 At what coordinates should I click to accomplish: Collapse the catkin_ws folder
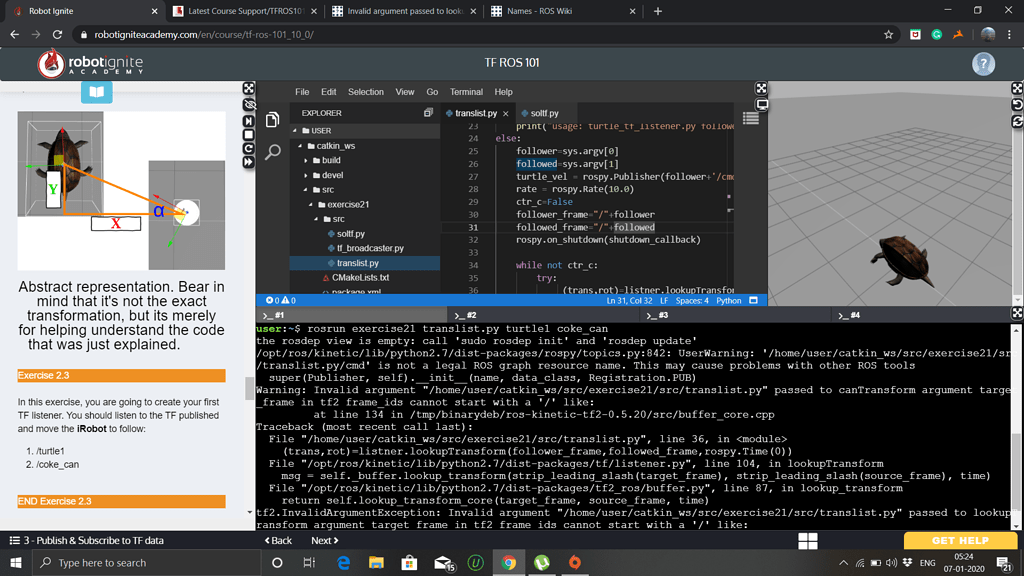334,145
